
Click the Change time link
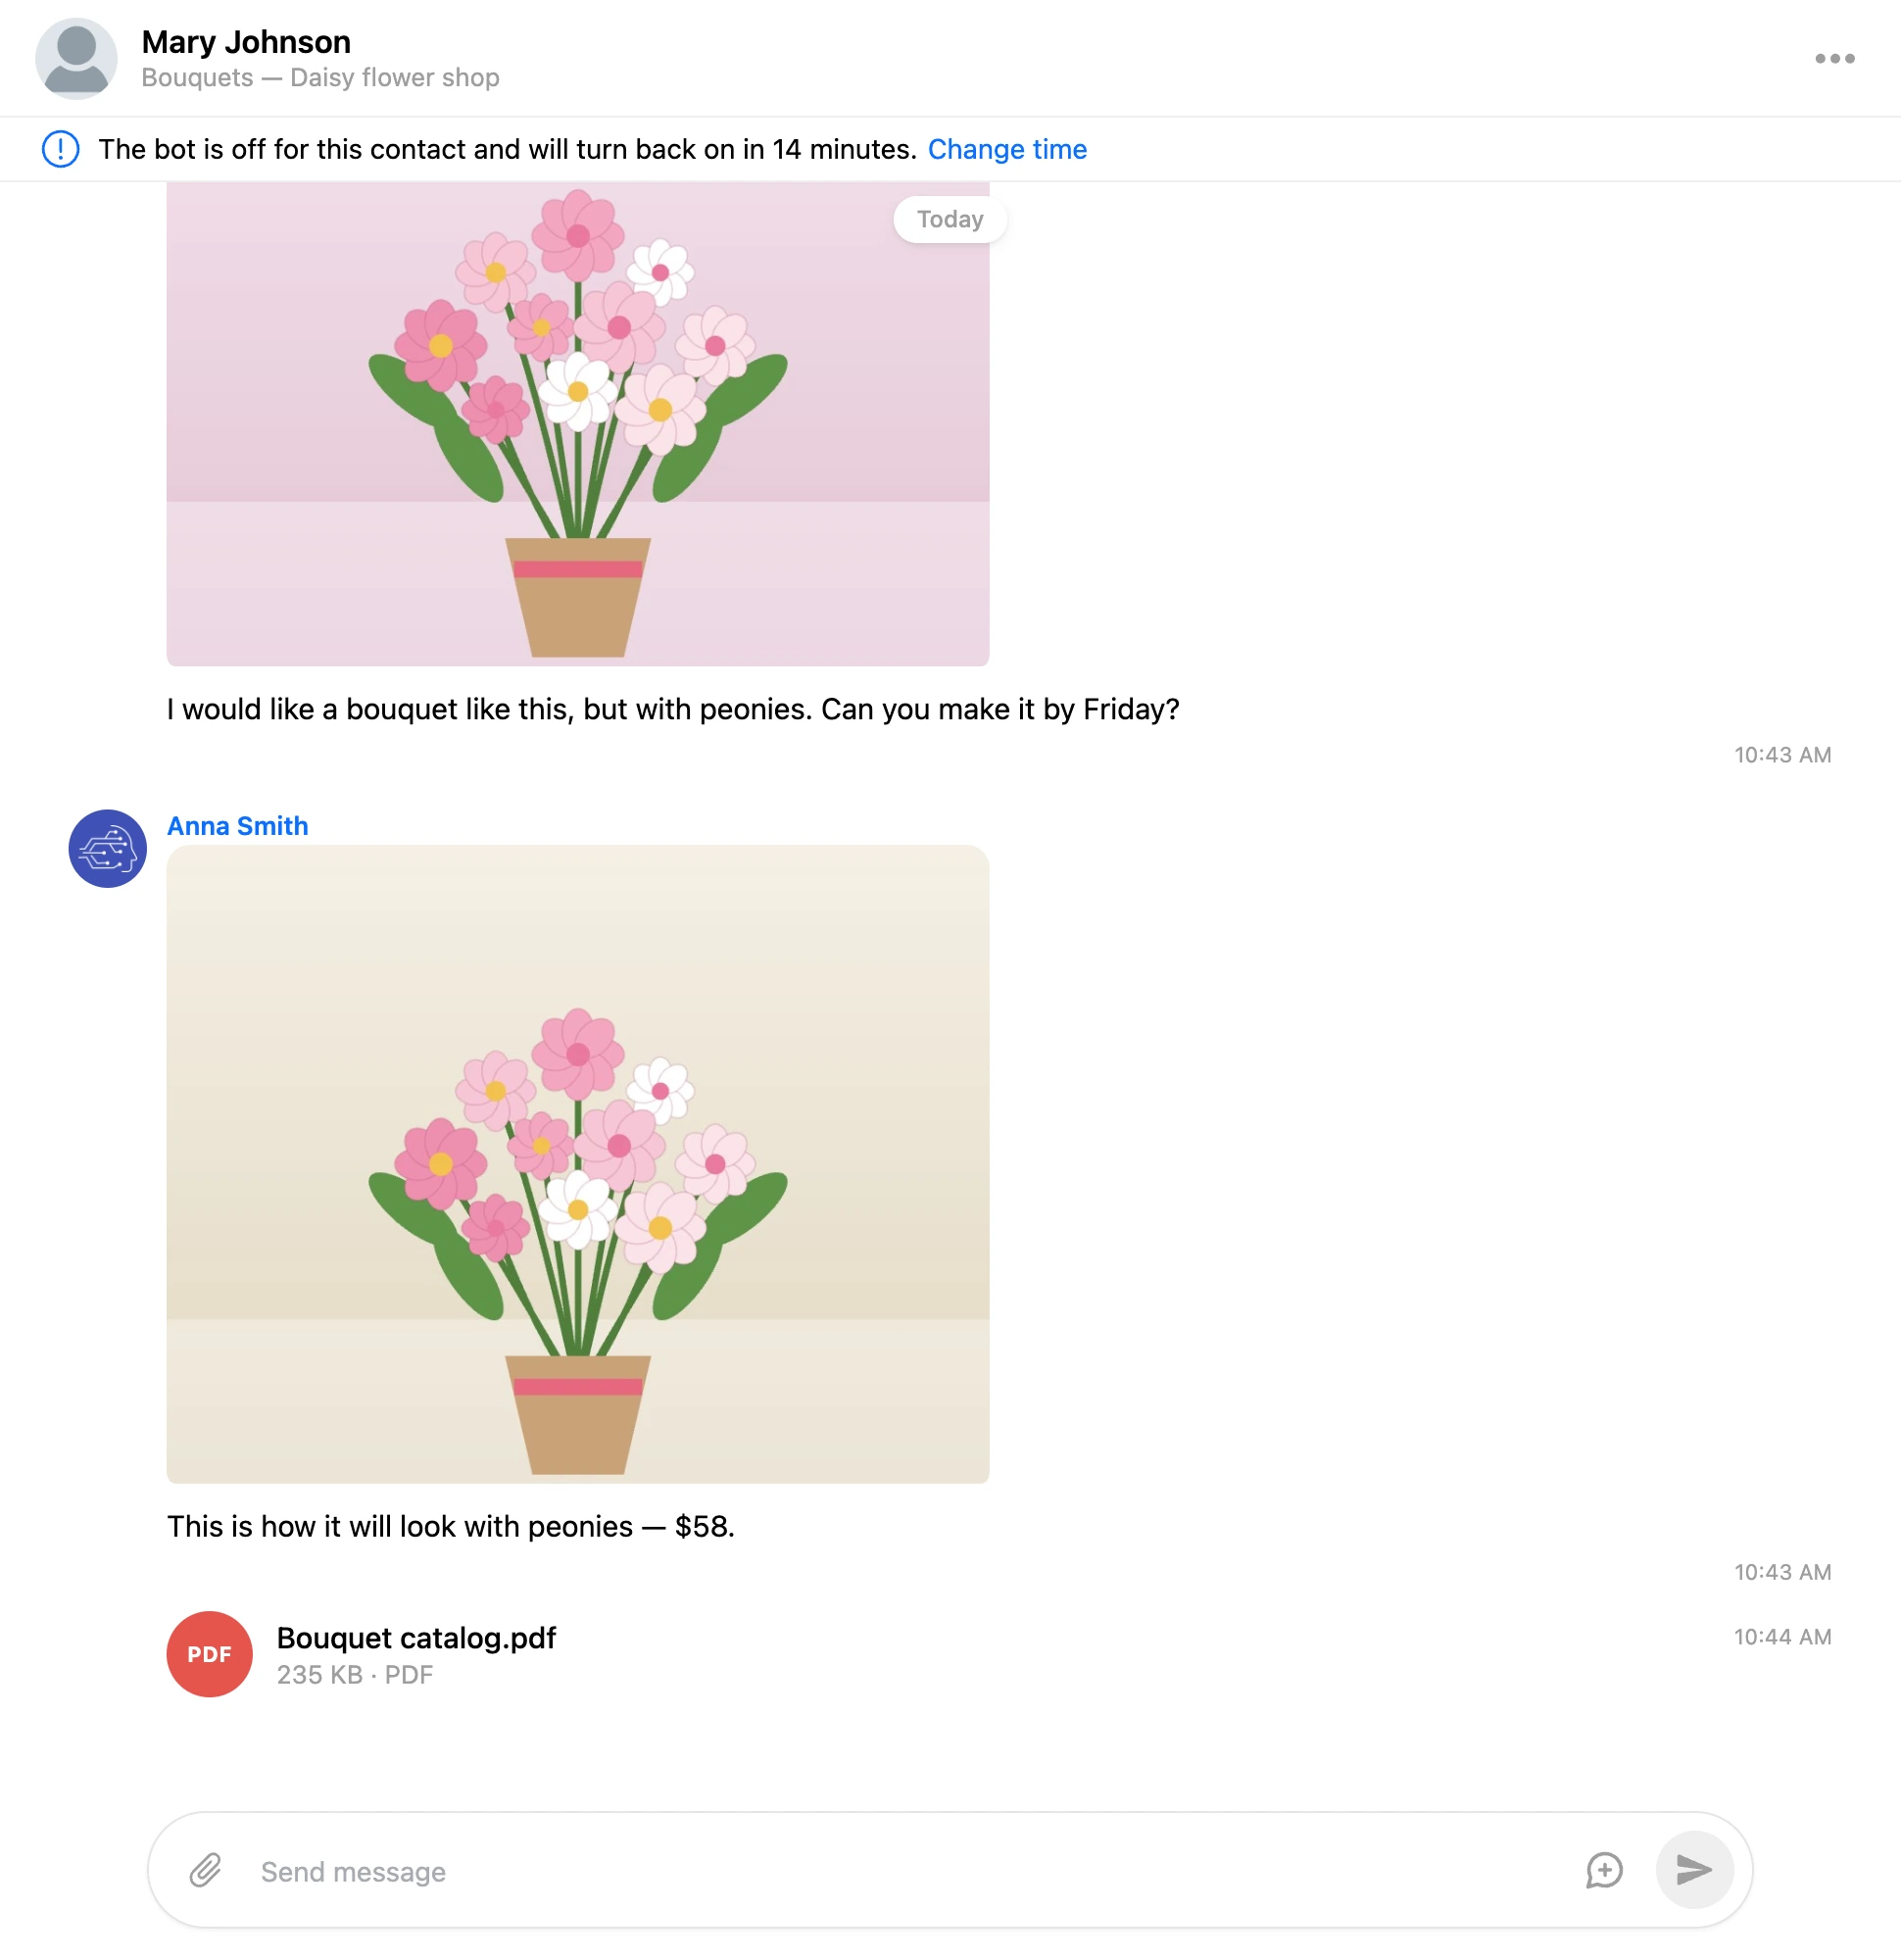1007,149
